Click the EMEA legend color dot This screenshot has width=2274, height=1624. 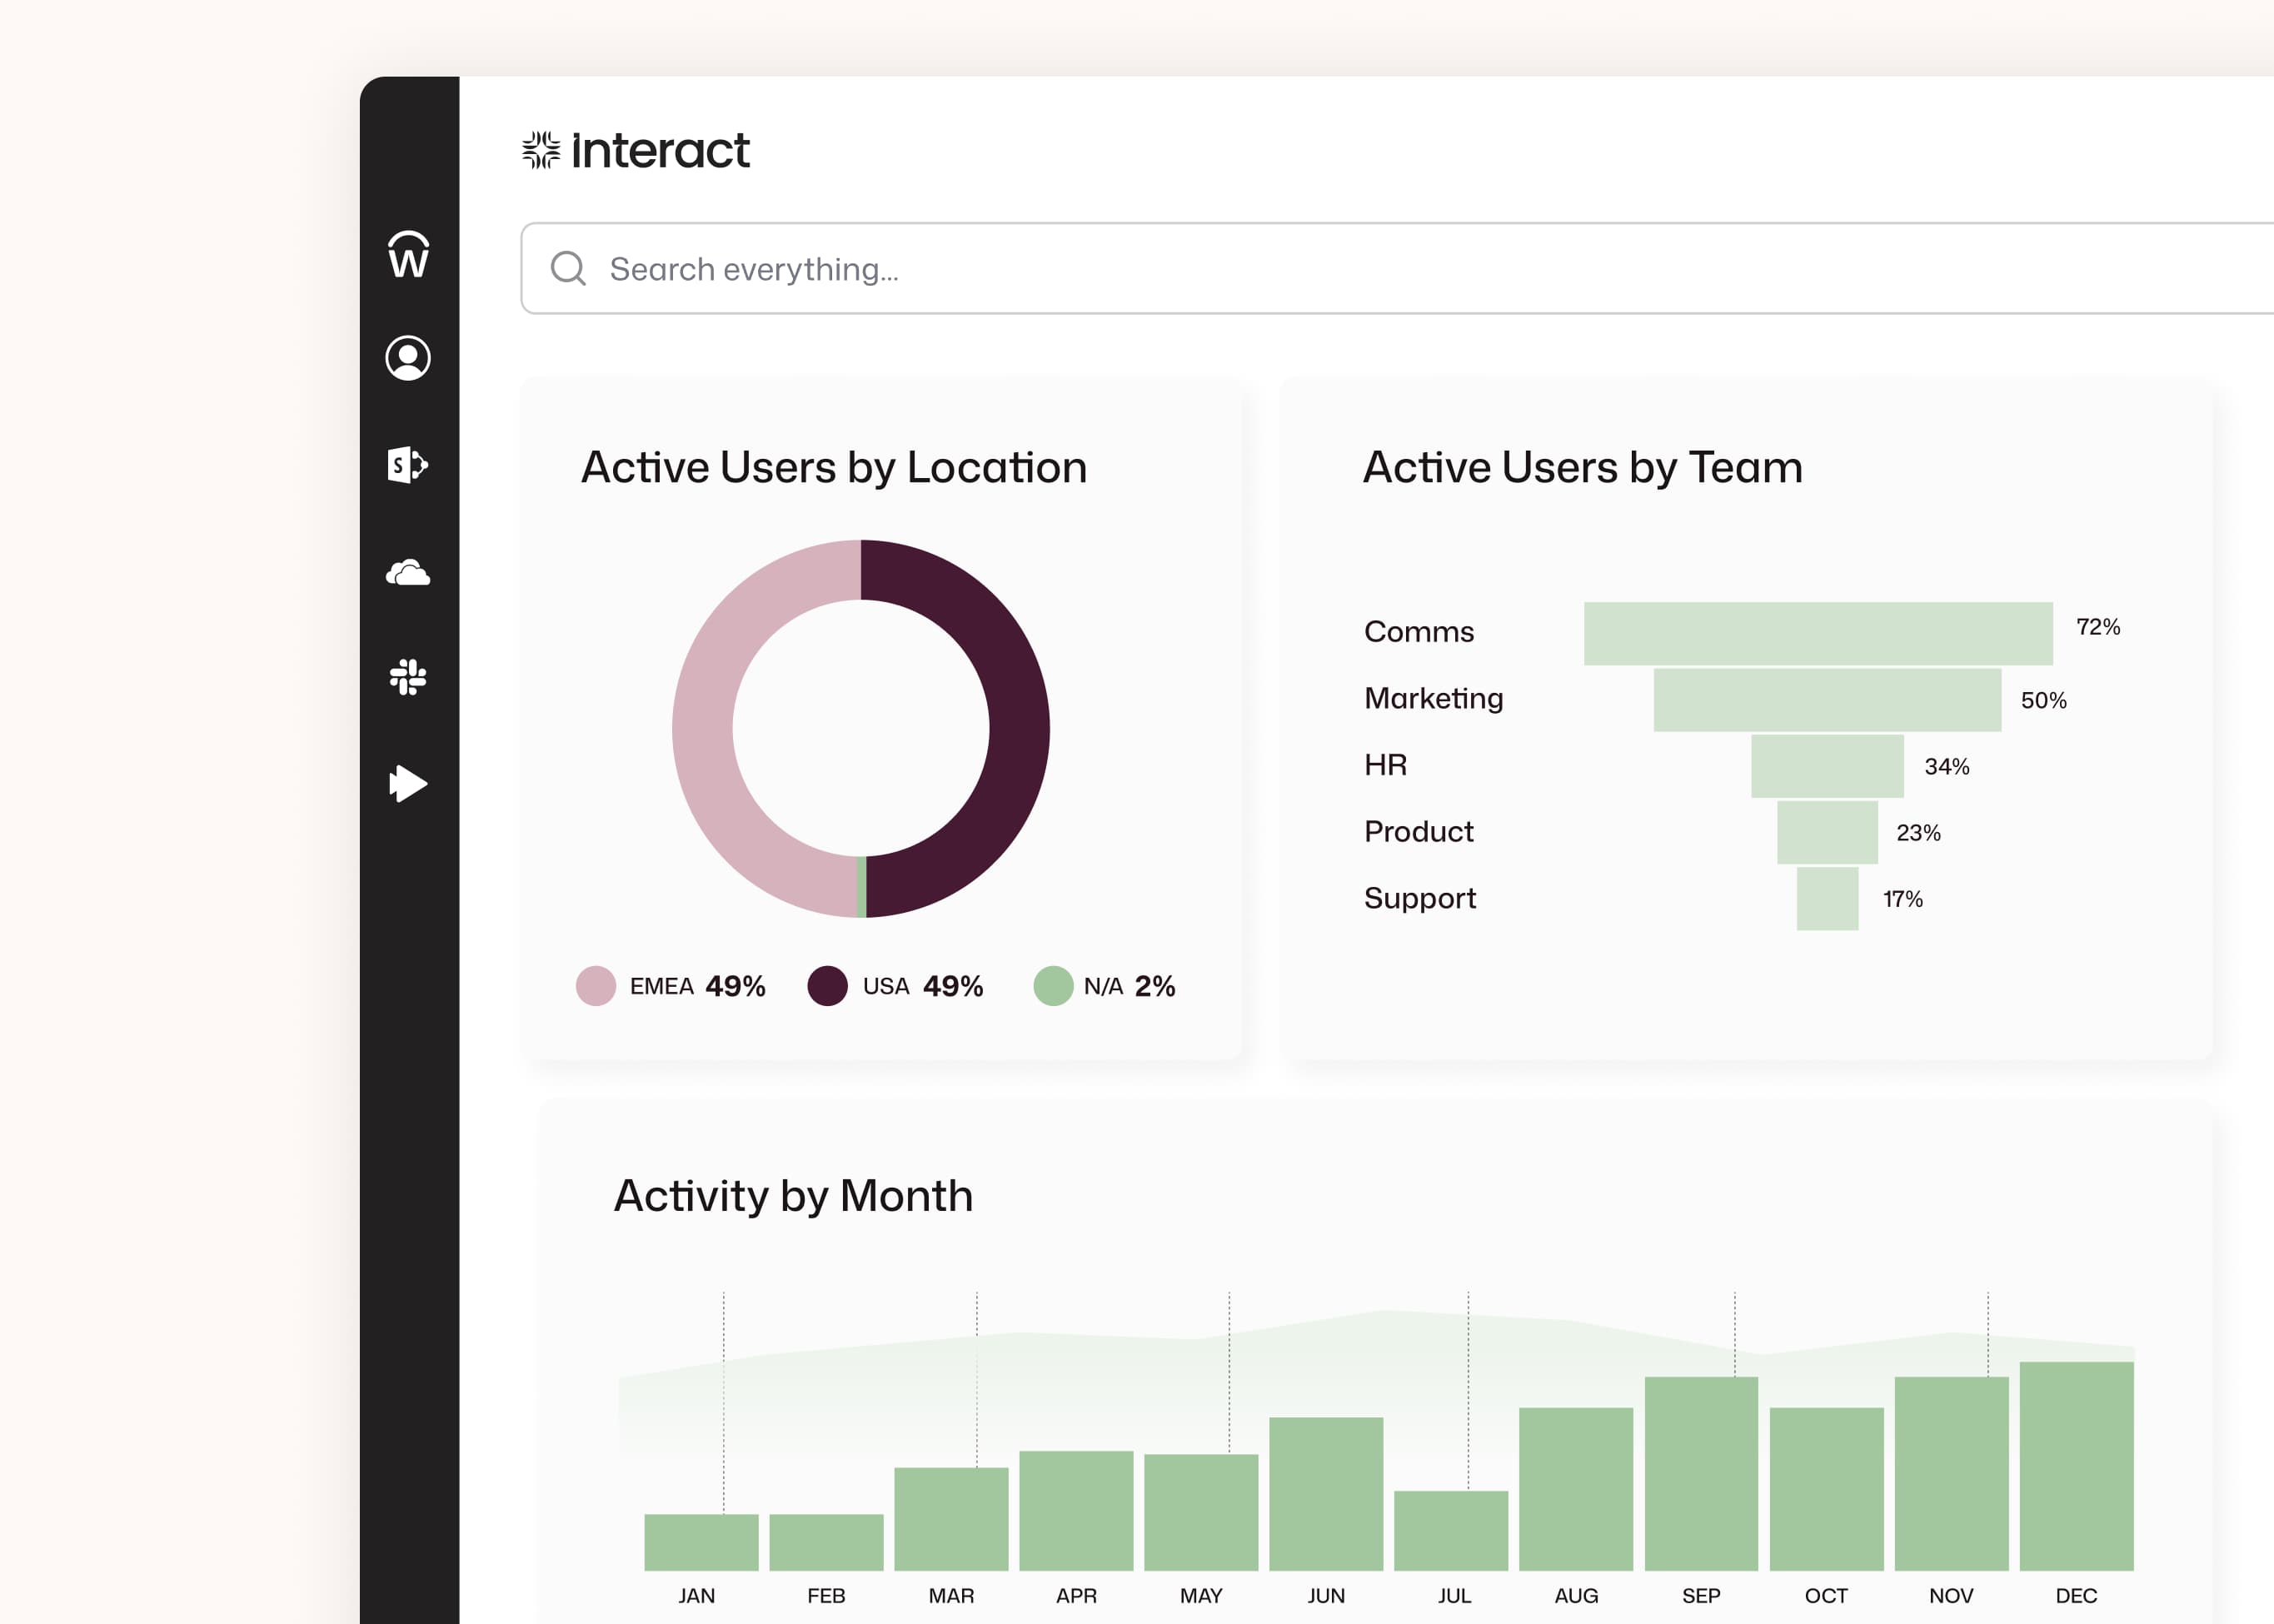click(596, 986)
